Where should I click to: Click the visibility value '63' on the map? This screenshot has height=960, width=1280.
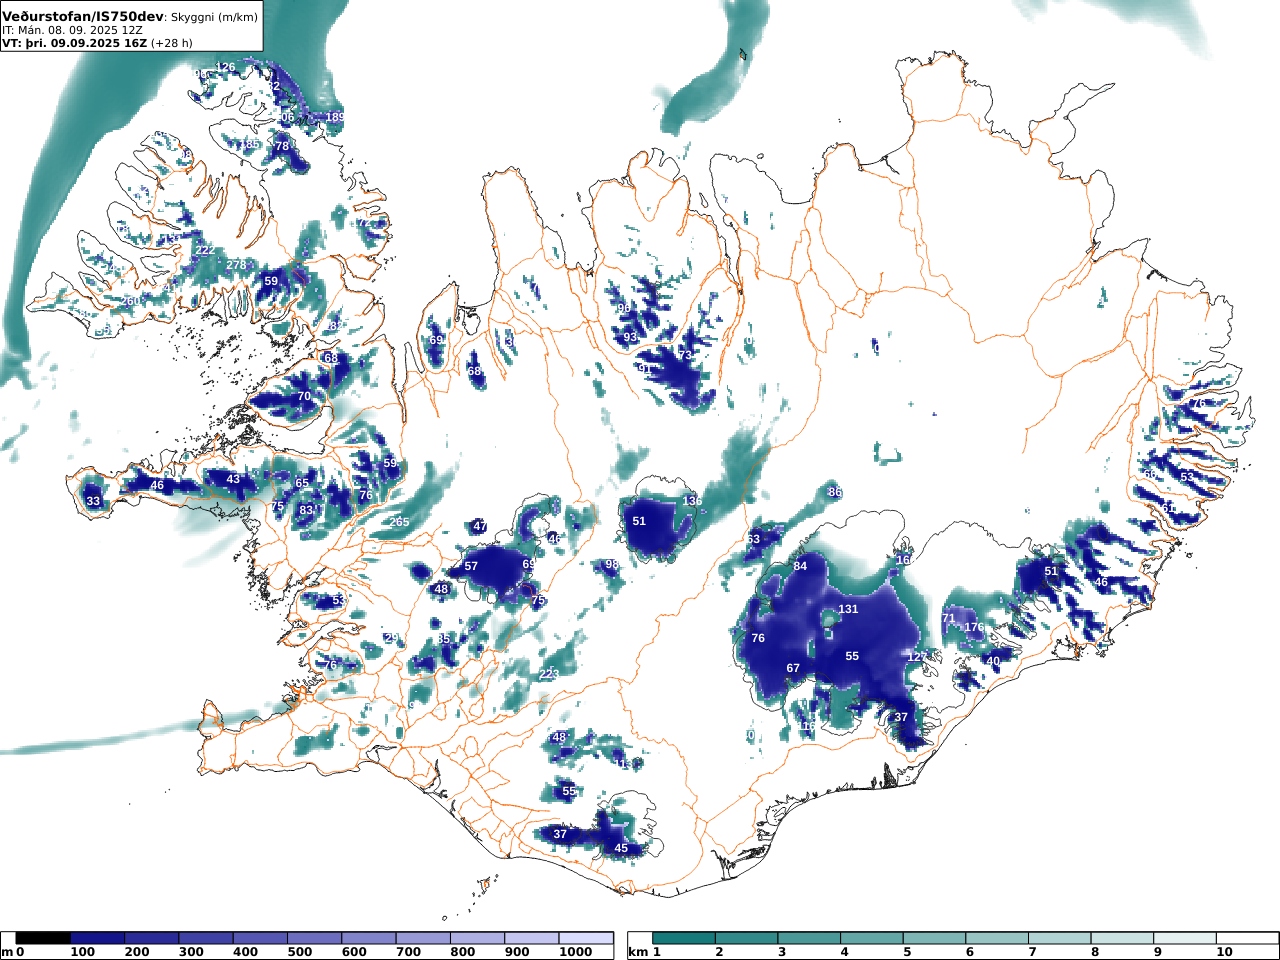click(x=753, y=539)
